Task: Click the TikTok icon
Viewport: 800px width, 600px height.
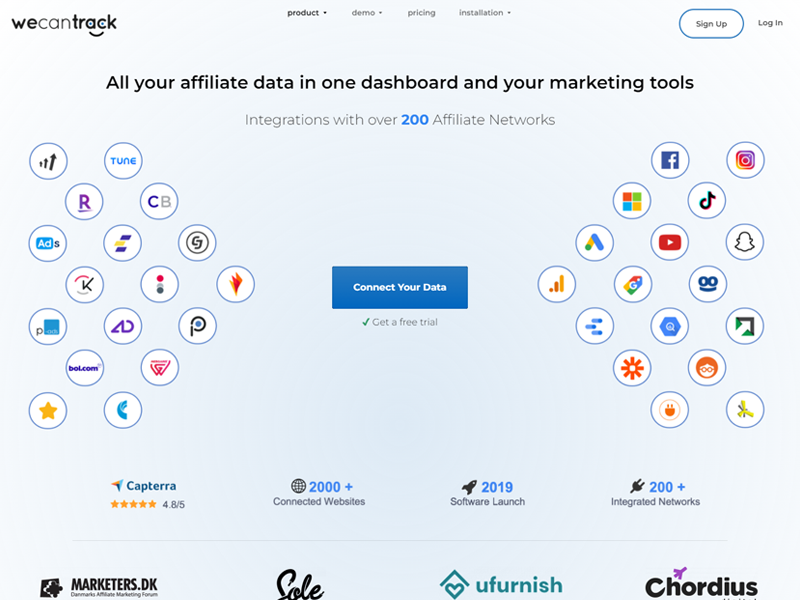Action: (707, 201)
